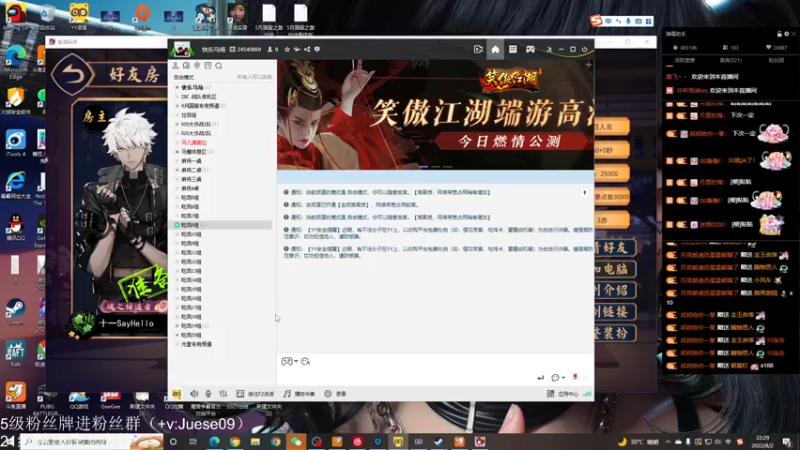This screenshot has height=450, width=800.
Task: Click the 笑傲江湖 banner advertisement
Action: pyautogui.click(x=435, y=115)
